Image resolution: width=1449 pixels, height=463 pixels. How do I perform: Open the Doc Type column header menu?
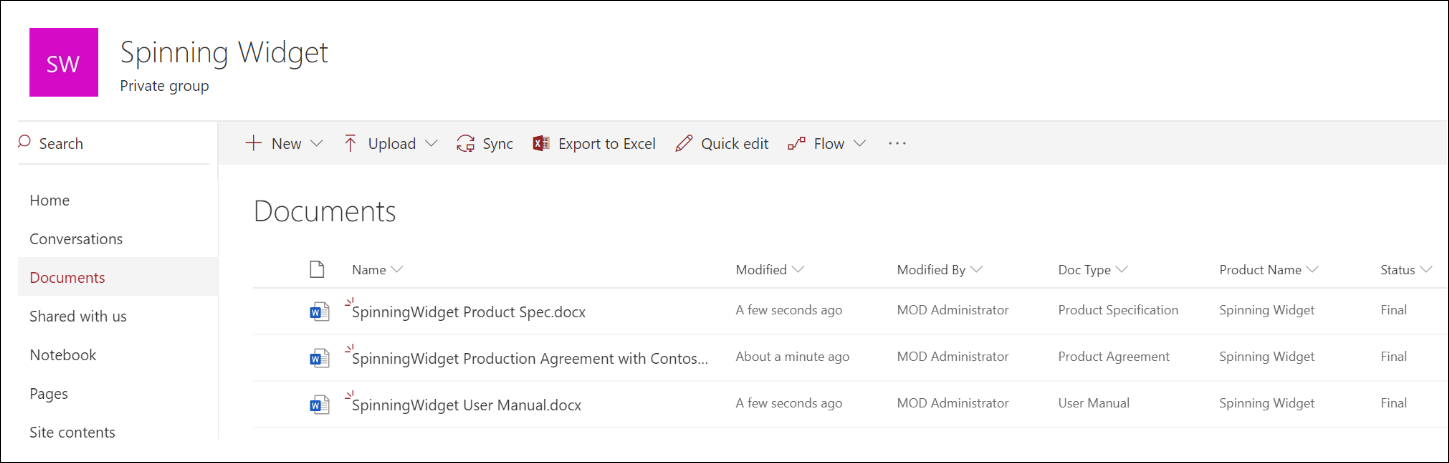(x=1122, y=270)
